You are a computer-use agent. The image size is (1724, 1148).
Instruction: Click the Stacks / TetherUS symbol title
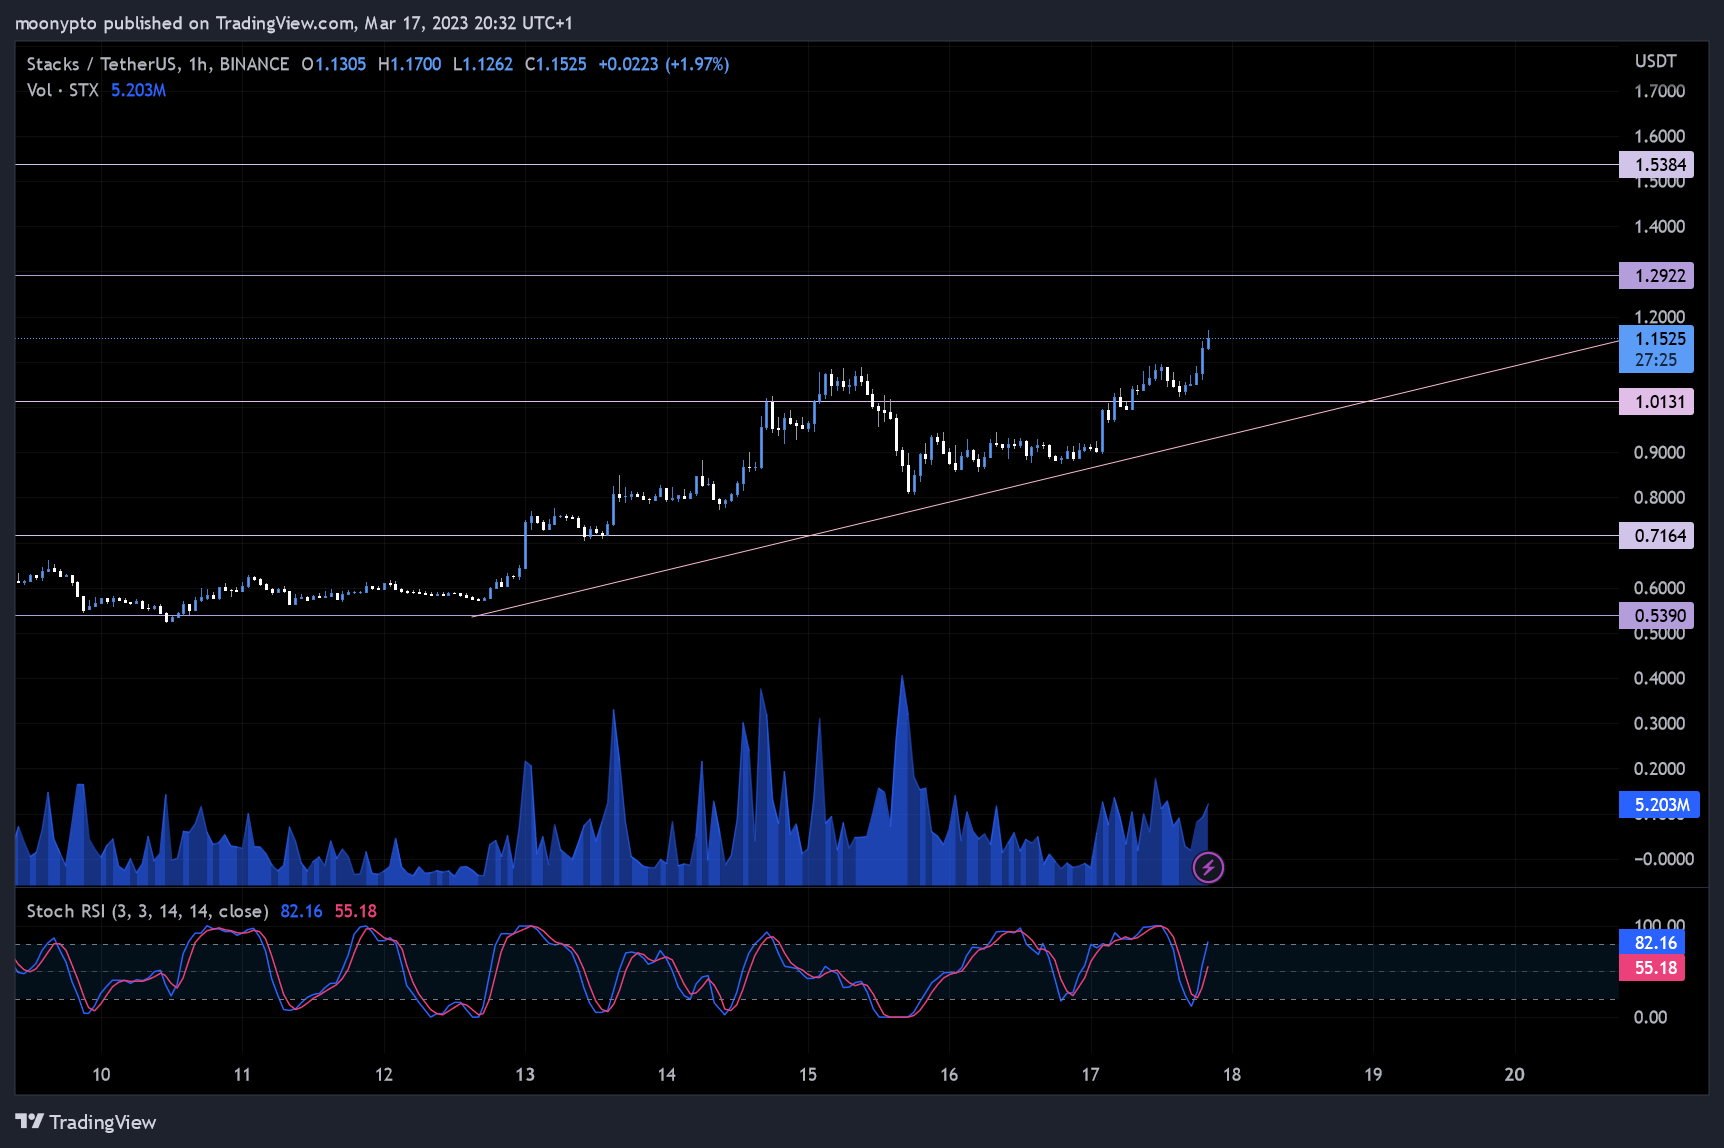(x=102, y=64)
